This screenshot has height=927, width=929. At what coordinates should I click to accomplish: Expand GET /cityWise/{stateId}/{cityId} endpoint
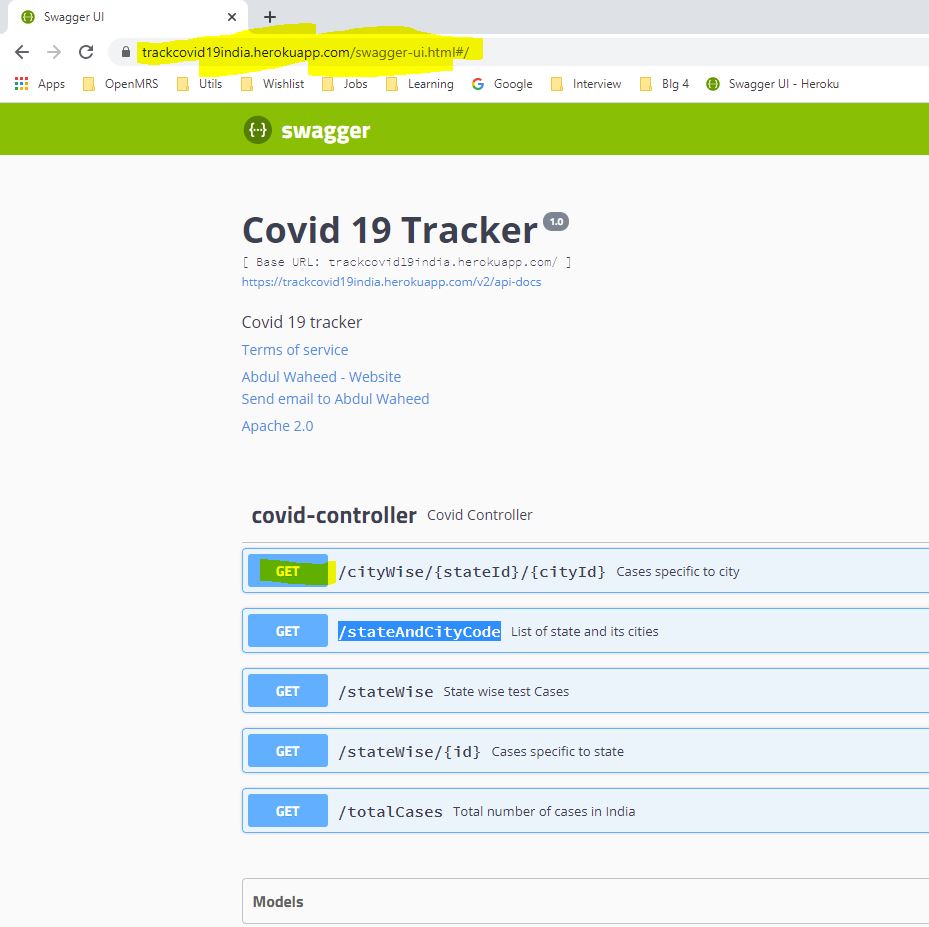pos(585,571)
